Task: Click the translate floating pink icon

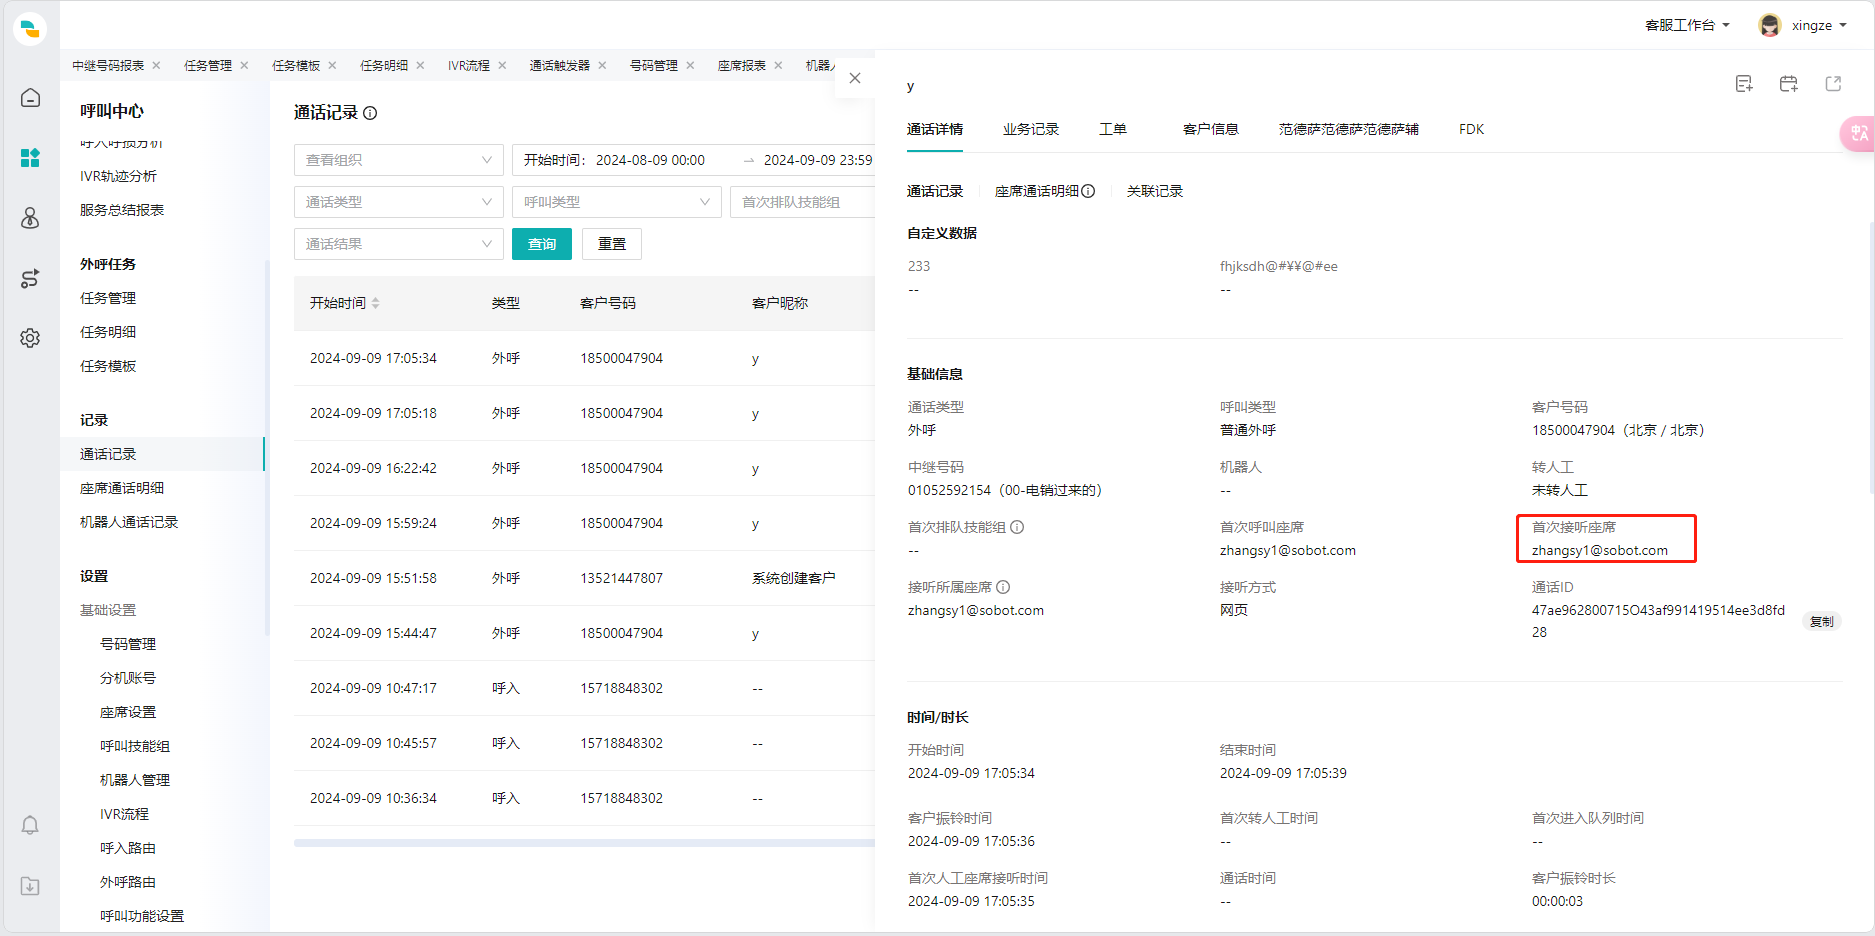Action: click(x=1857, y=133)
